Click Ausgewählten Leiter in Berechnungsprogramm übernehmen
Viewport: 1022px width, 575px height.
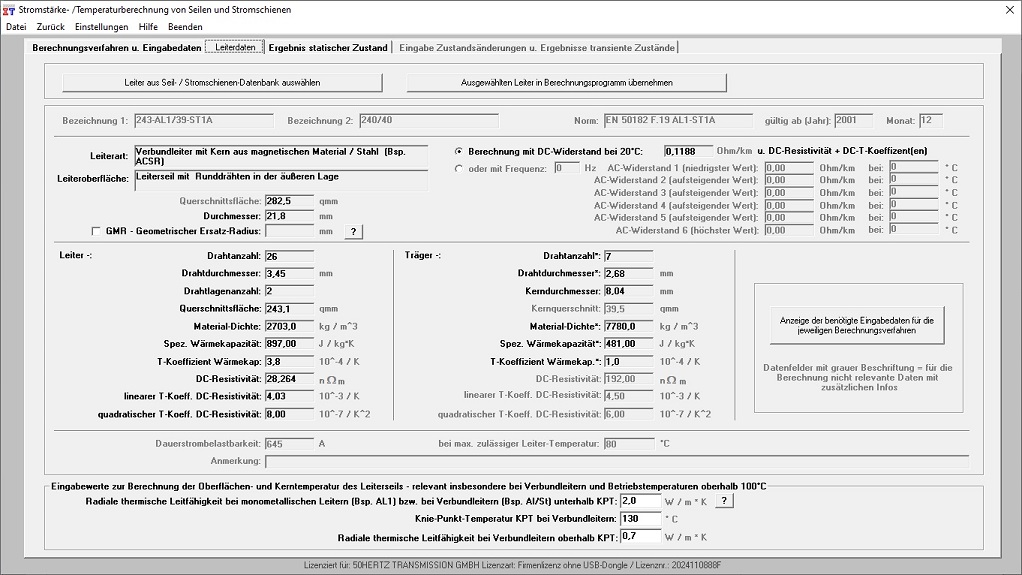(x=566, y=82)
